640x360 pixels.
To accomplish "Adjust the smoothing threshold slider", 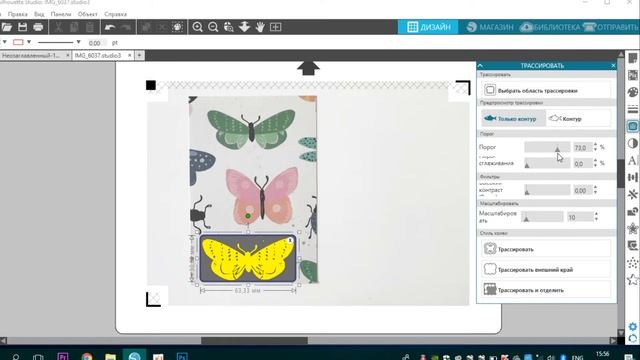I will pos(547,163).
